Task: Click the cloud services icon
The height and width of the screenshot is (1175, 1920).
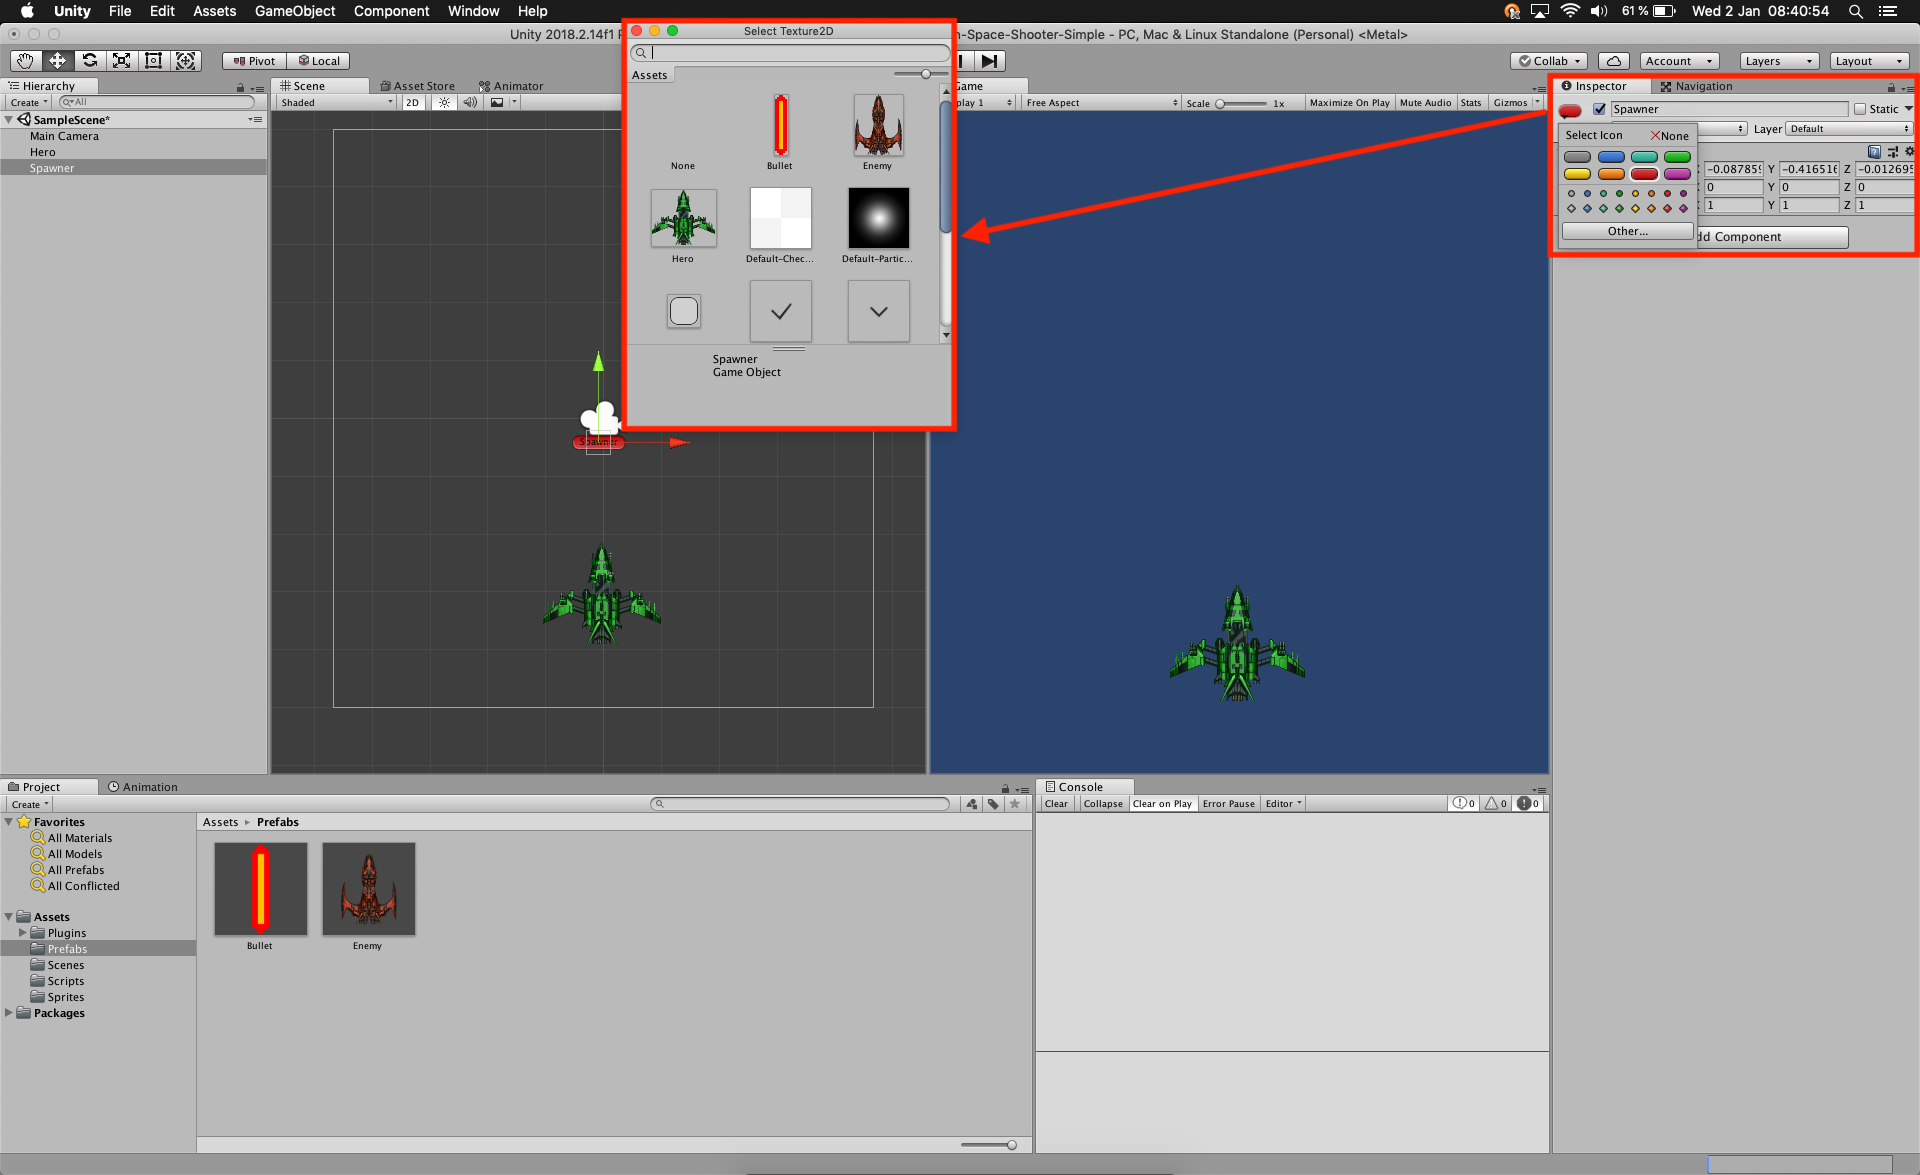Action: [1613, 61]
